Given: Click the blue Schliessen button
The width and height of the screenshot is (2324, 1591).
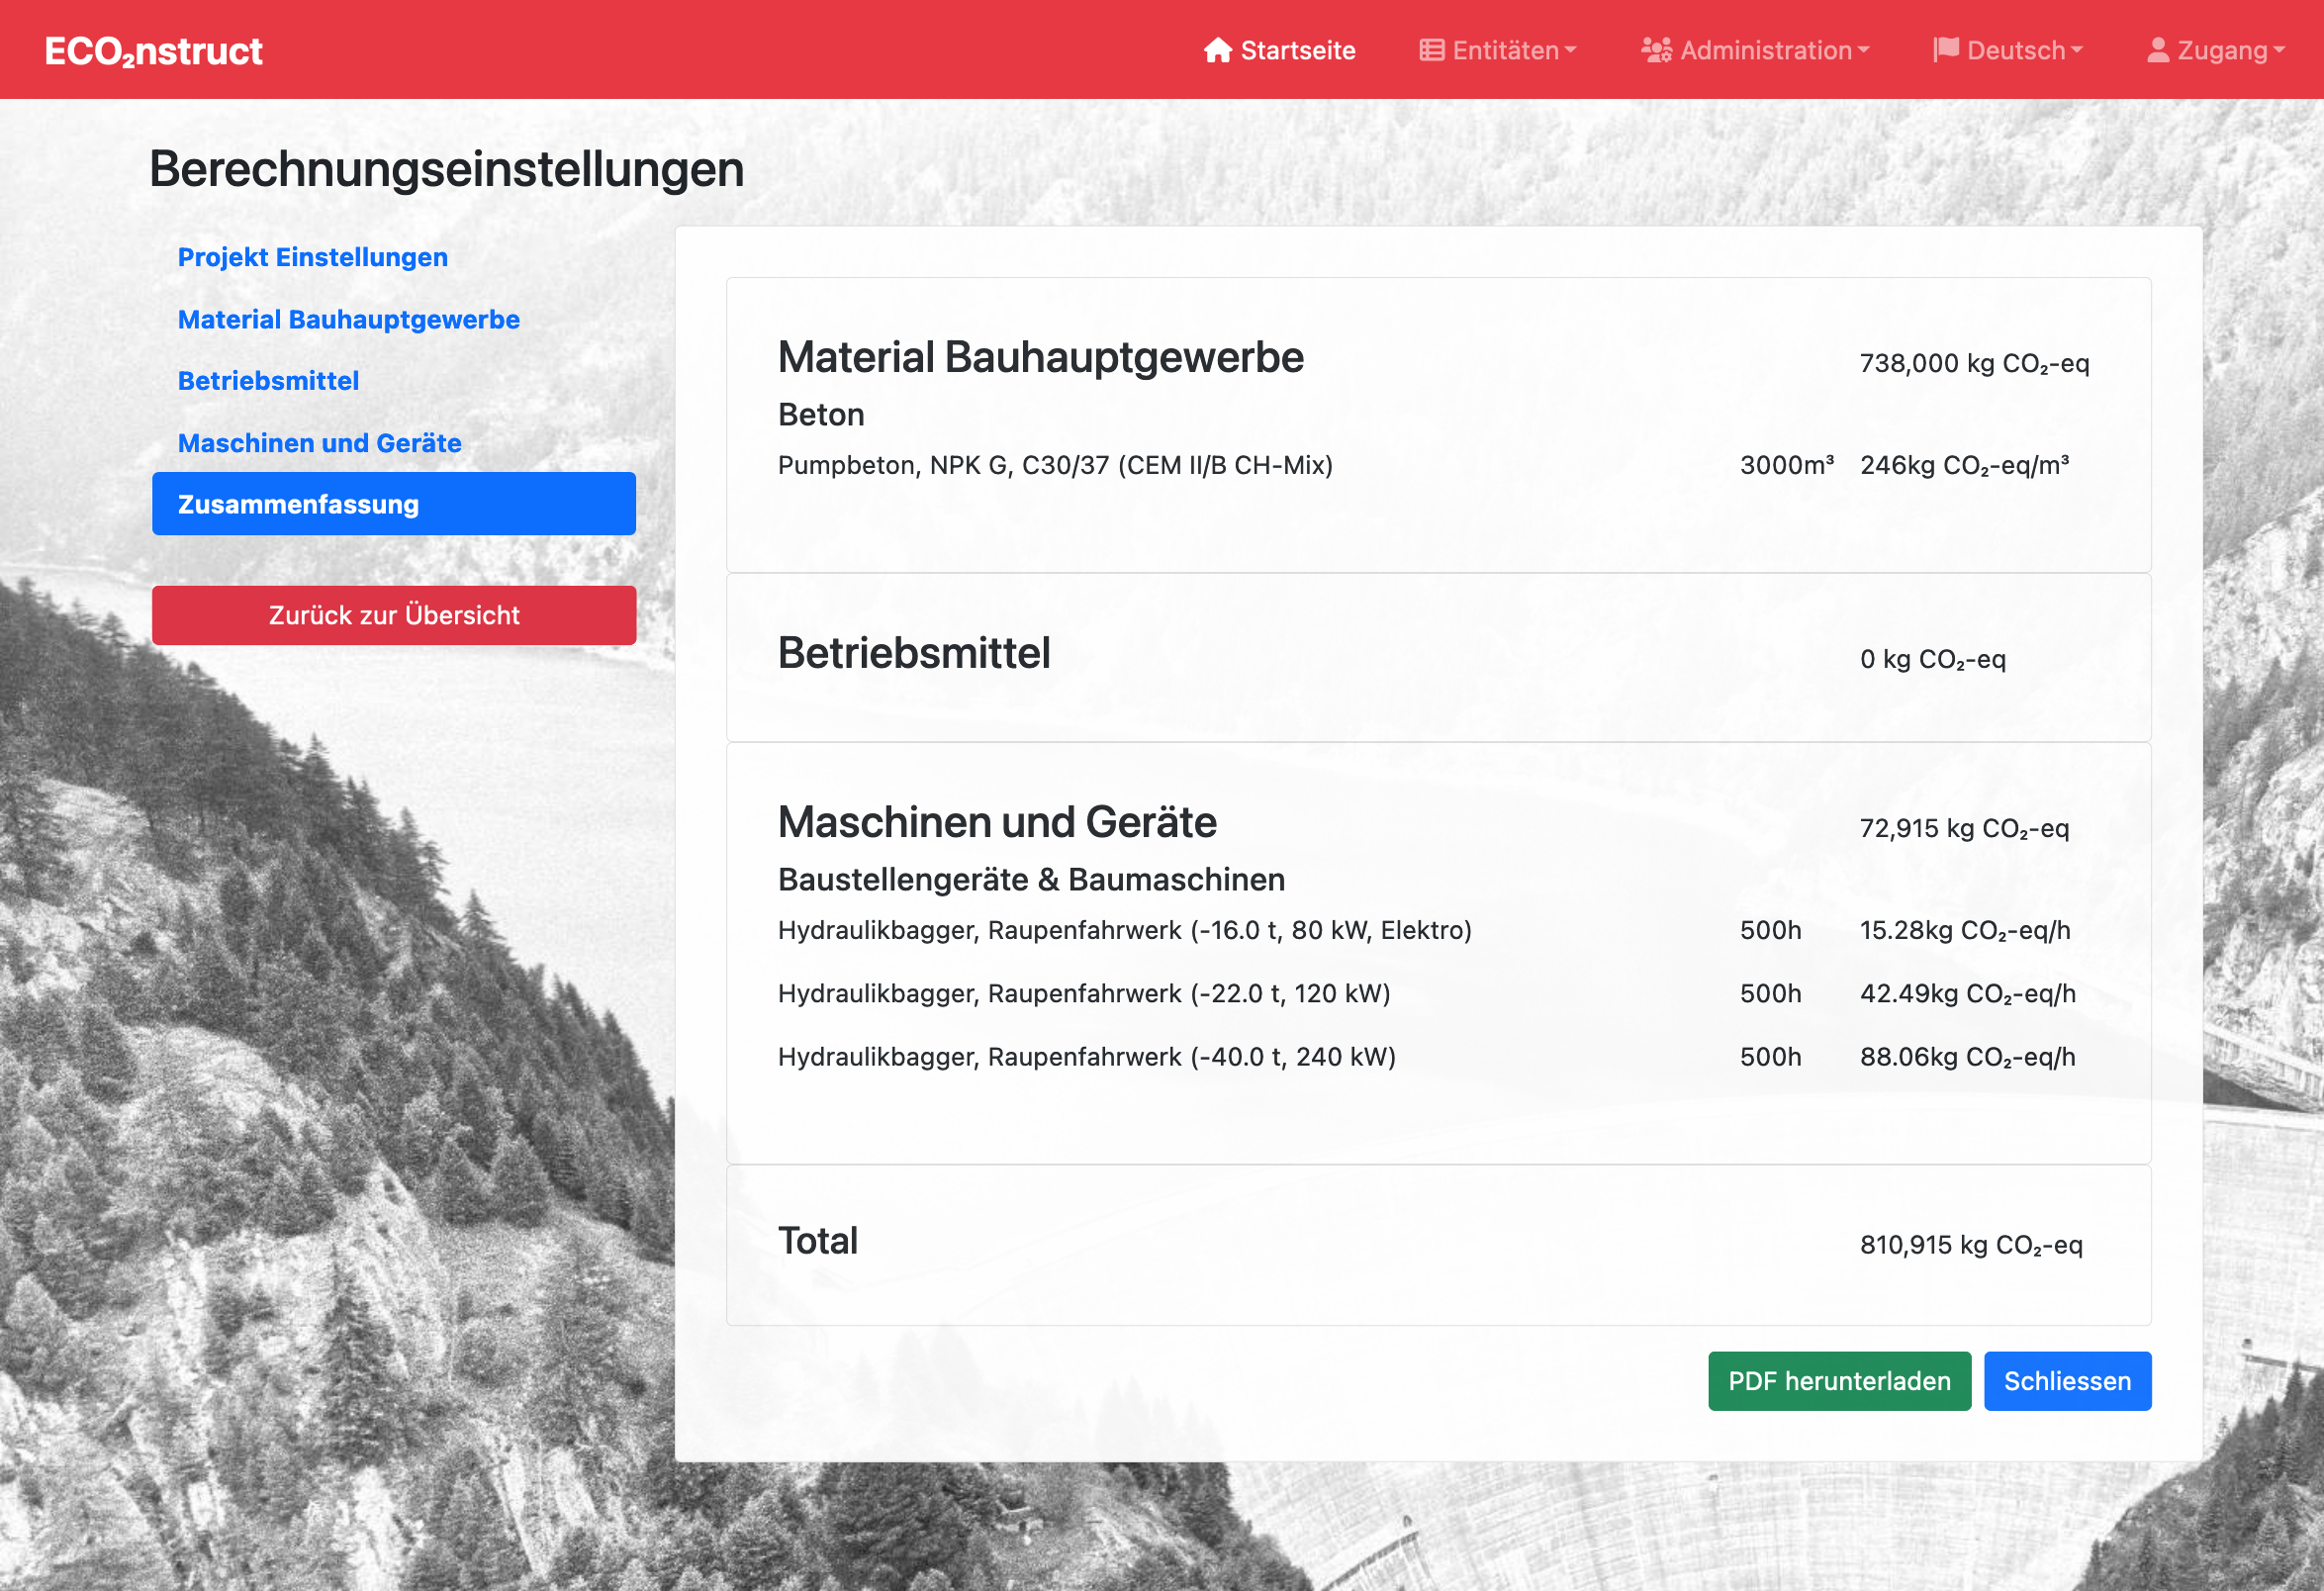Looking at the screenshot, I should (x=2066, y=1381).
